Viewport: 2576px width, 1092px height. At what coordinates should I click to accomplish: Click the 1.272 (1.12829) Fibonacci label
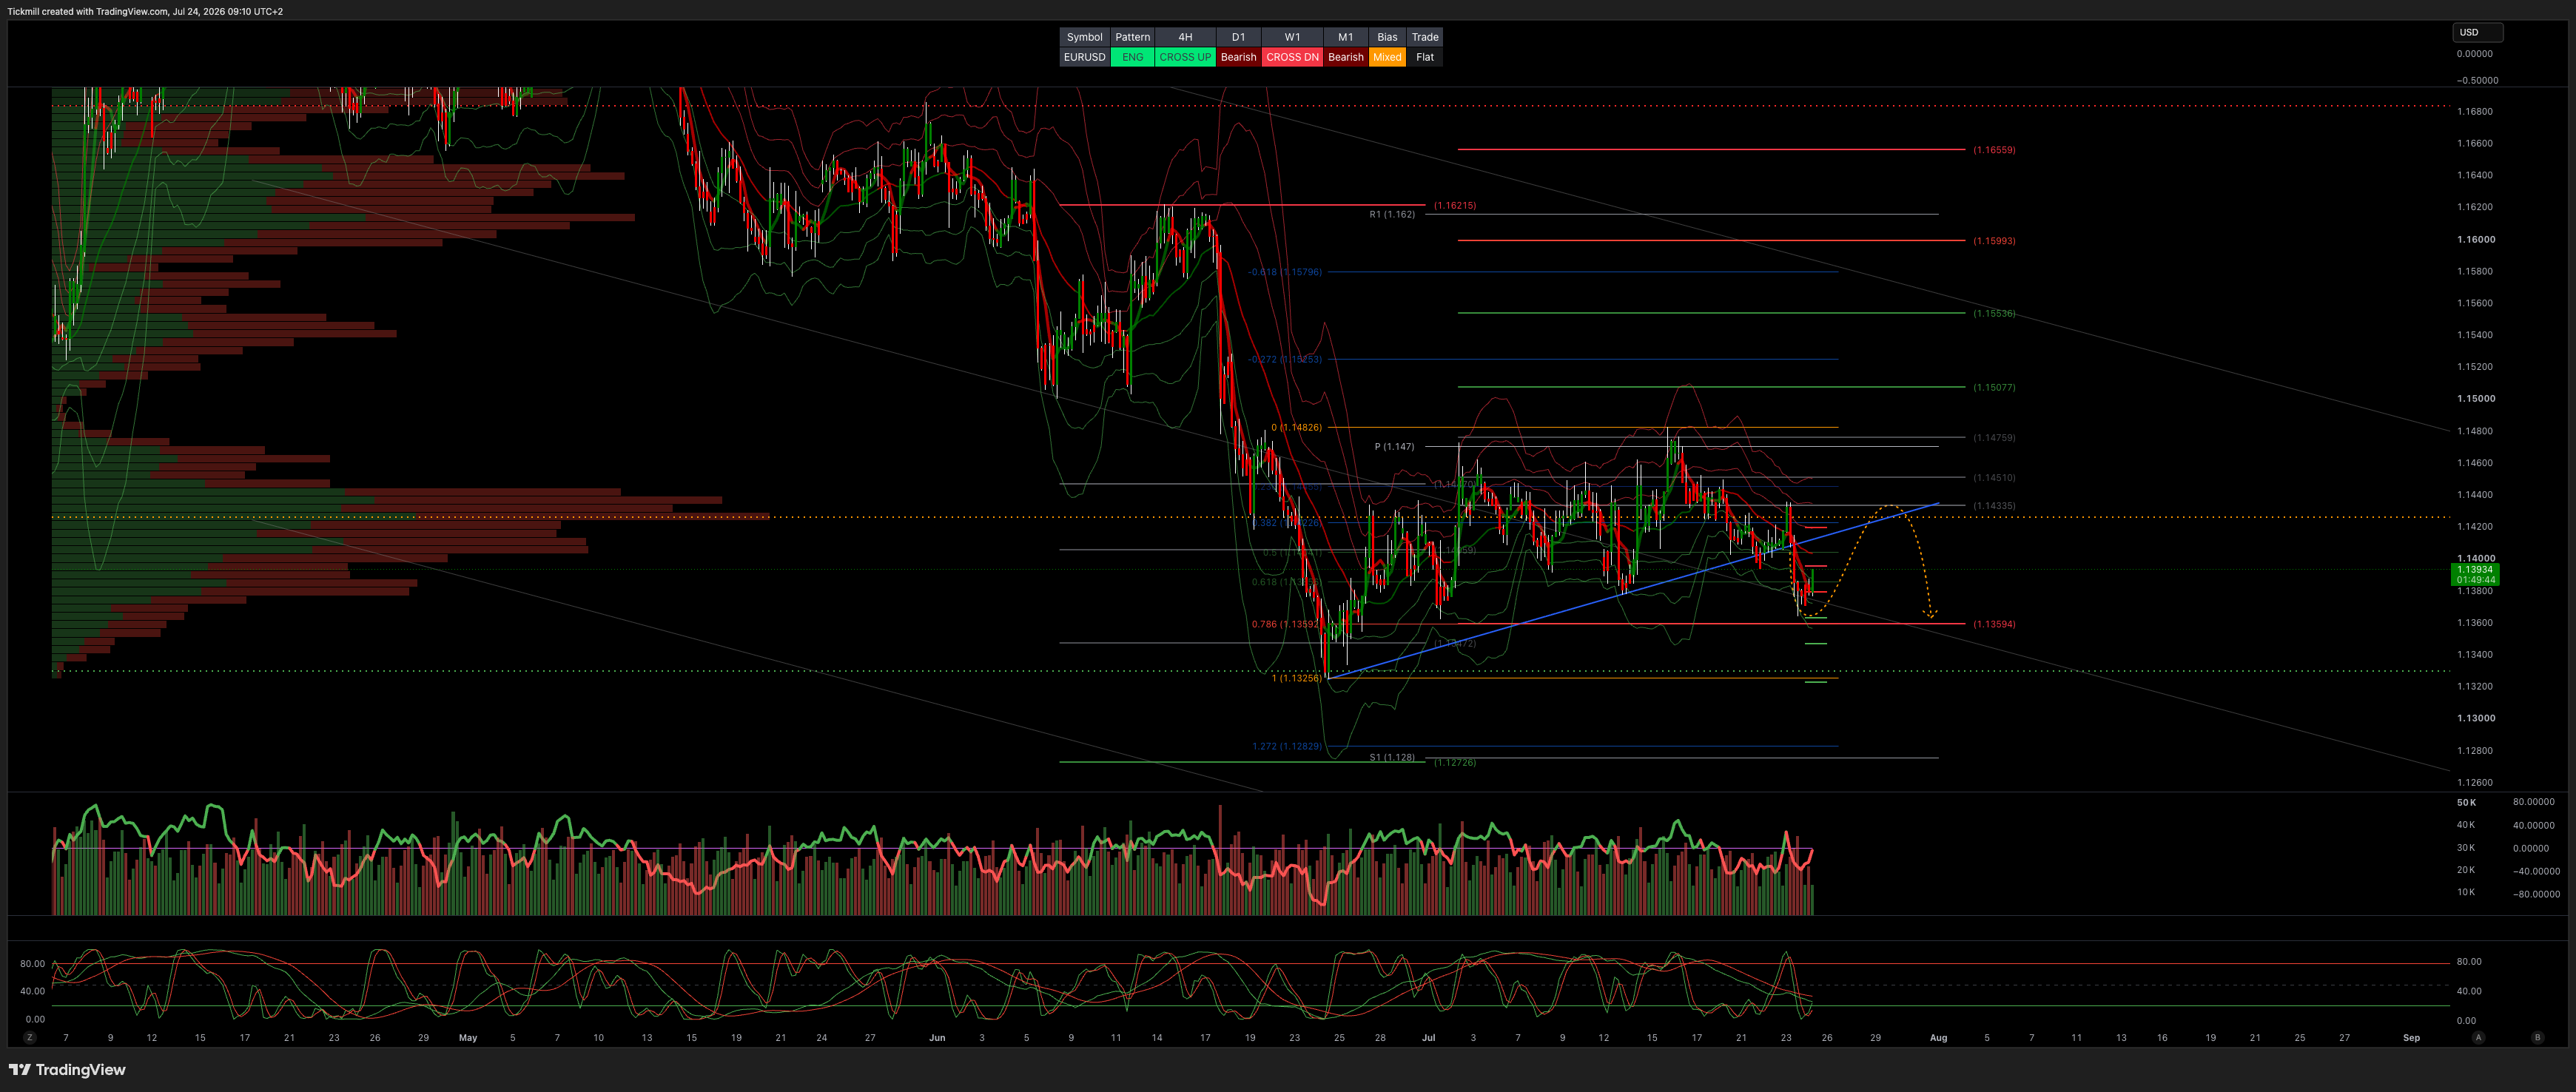[1287, 746]
